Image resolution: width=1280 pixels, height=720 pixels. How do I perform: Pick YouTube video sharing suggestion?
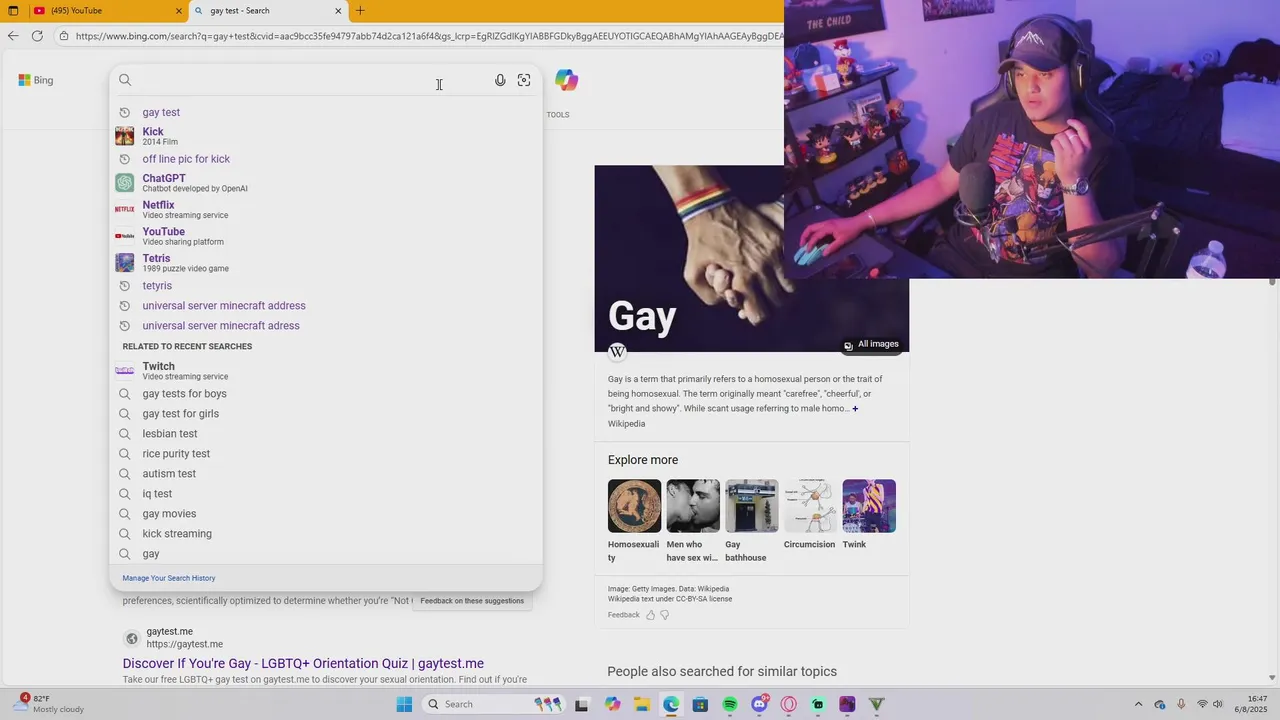326,236
